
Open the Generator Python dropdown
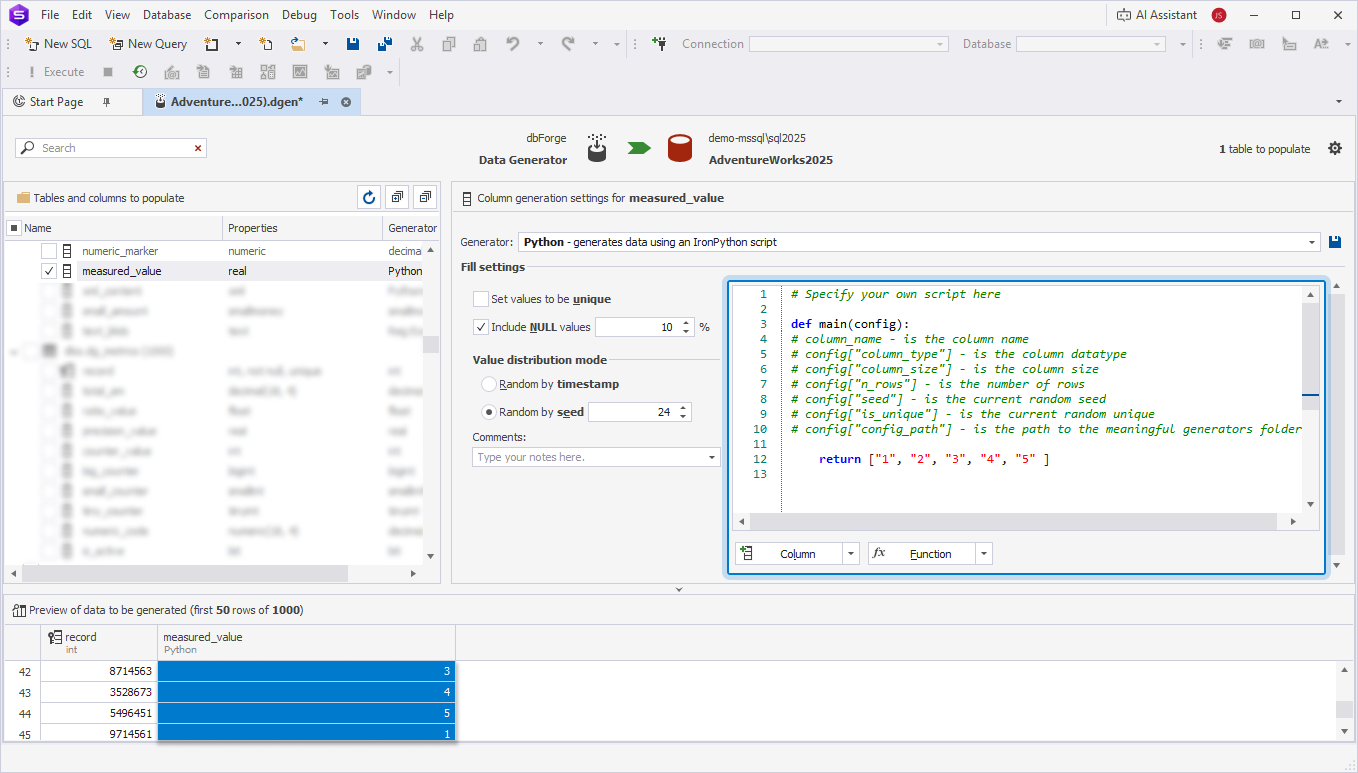[1313, 242]
